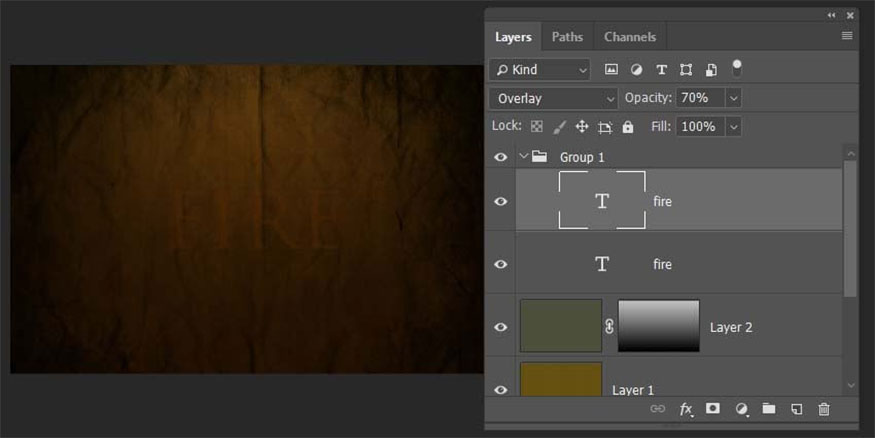Filter for shape layers icon
Viewport: 875px width, 438px height.
(686, 70)
